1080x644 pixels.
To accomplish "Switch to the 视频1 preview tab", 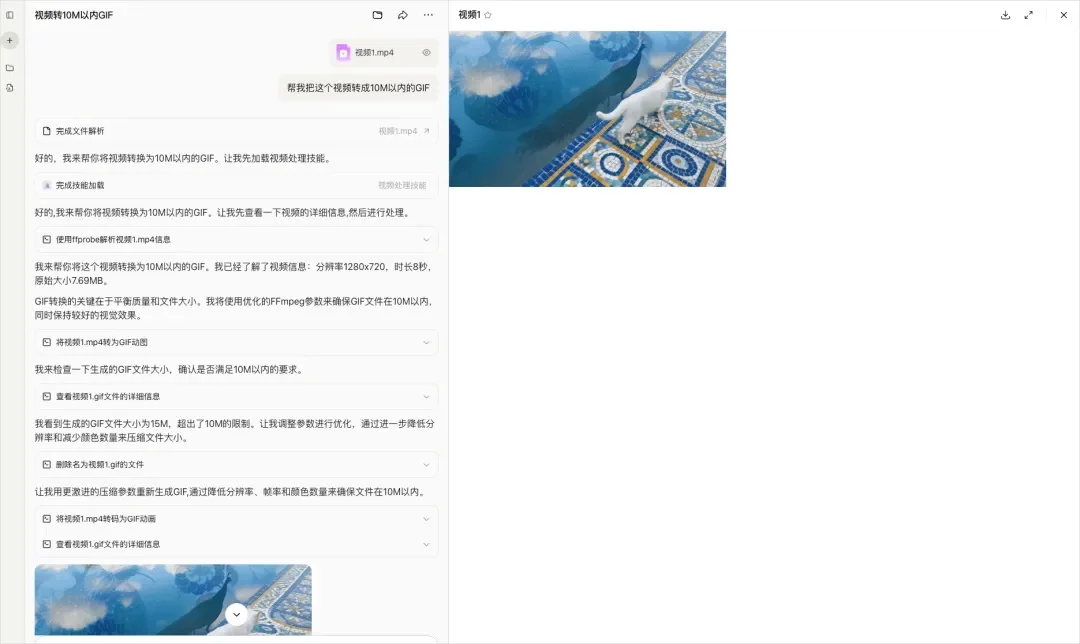I will (468, 15).
